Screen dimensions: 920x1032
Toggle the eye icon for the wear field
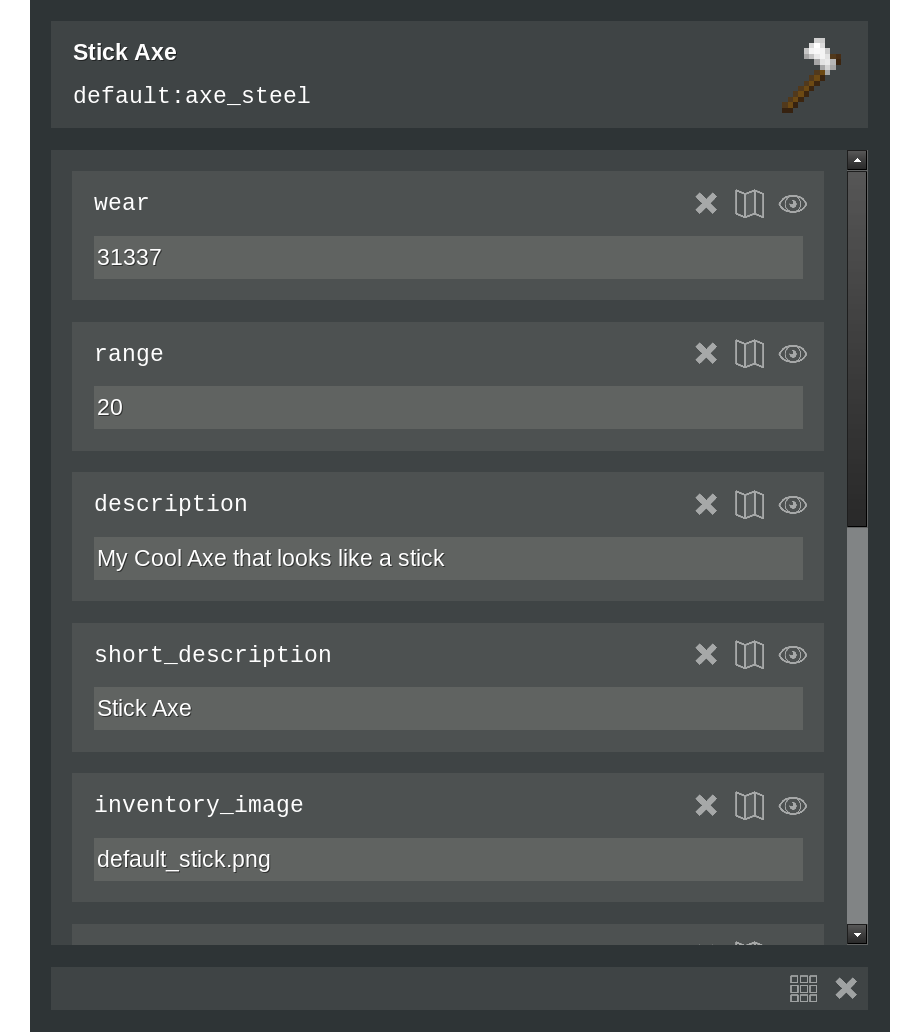point(793,204)
